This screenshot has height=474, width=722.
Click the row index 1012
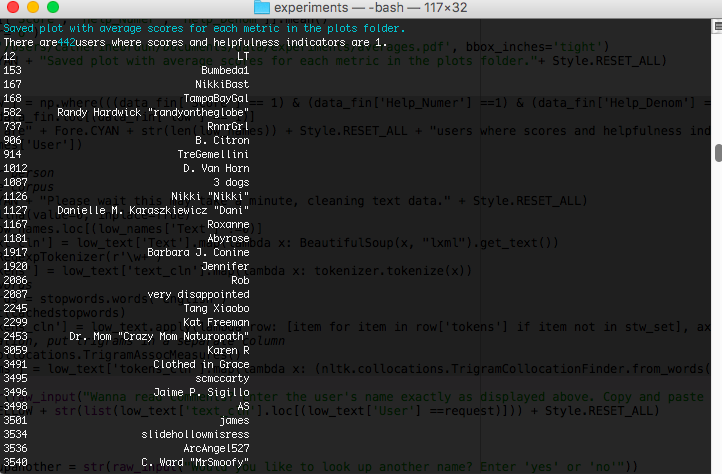(15, 168)
